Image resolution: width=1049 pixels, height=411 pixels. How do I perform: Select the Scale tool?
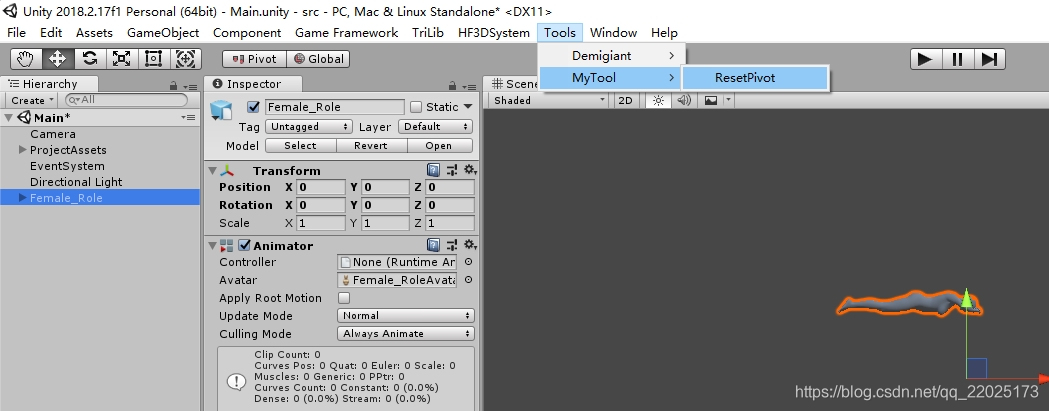(122, 59)
